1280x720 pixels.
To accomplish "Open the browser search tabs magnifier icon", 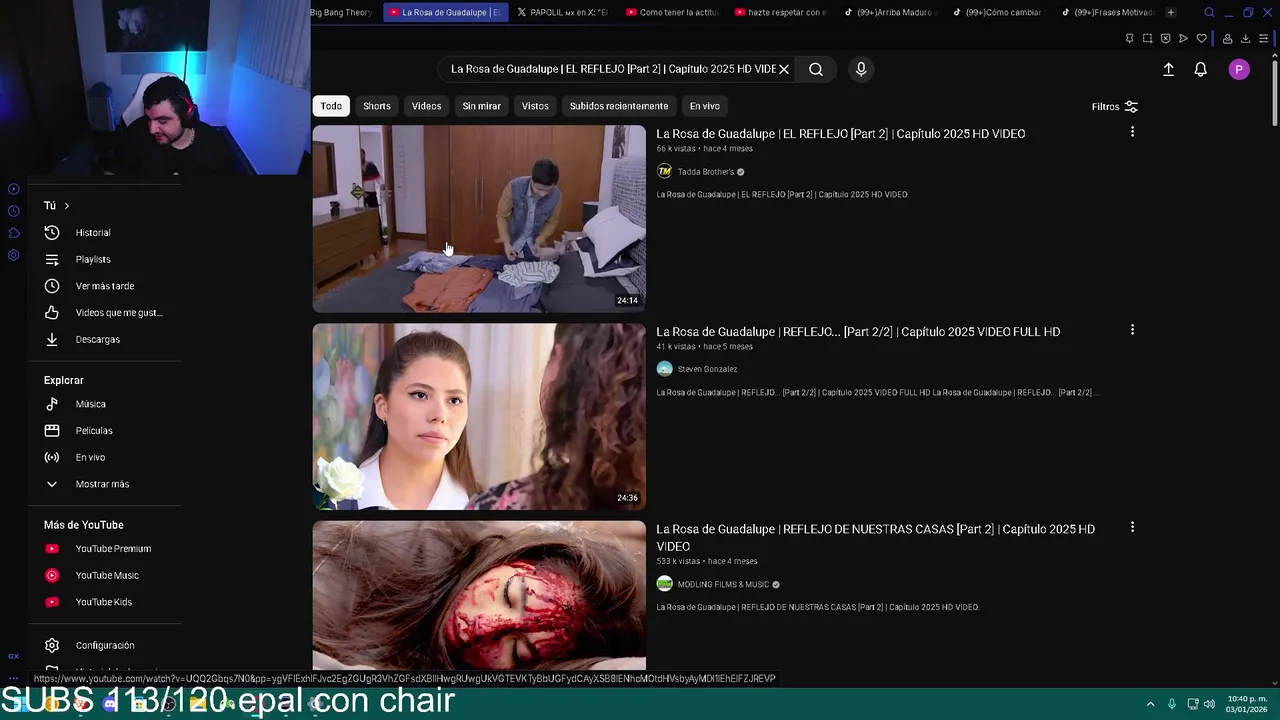I will [x=1209, y=13].
